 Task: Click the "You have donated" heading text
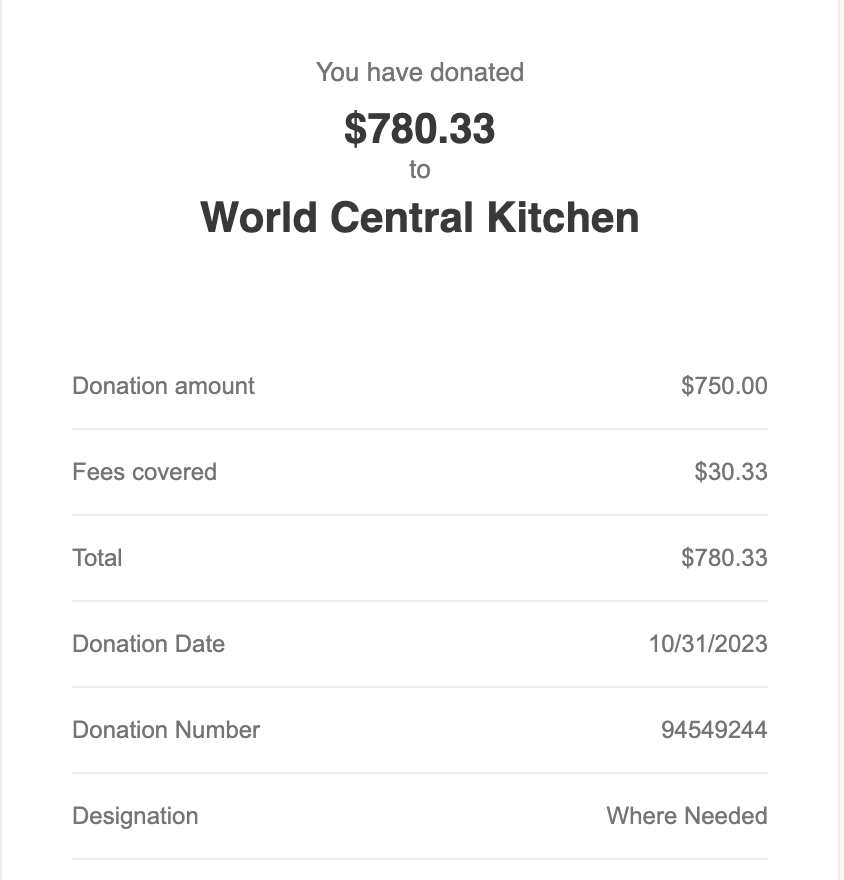[x=420, y=72]
